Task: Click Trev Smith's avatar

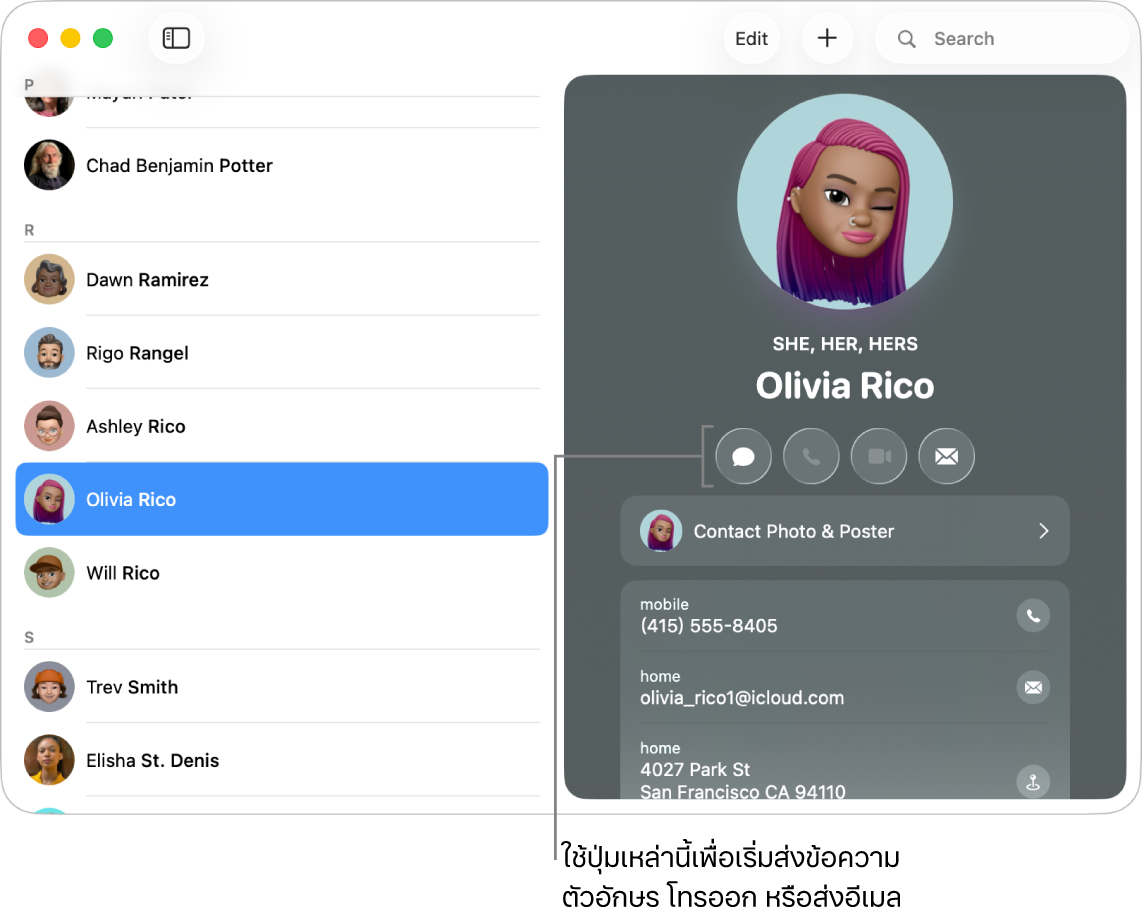Action: [x=49, y=687]
